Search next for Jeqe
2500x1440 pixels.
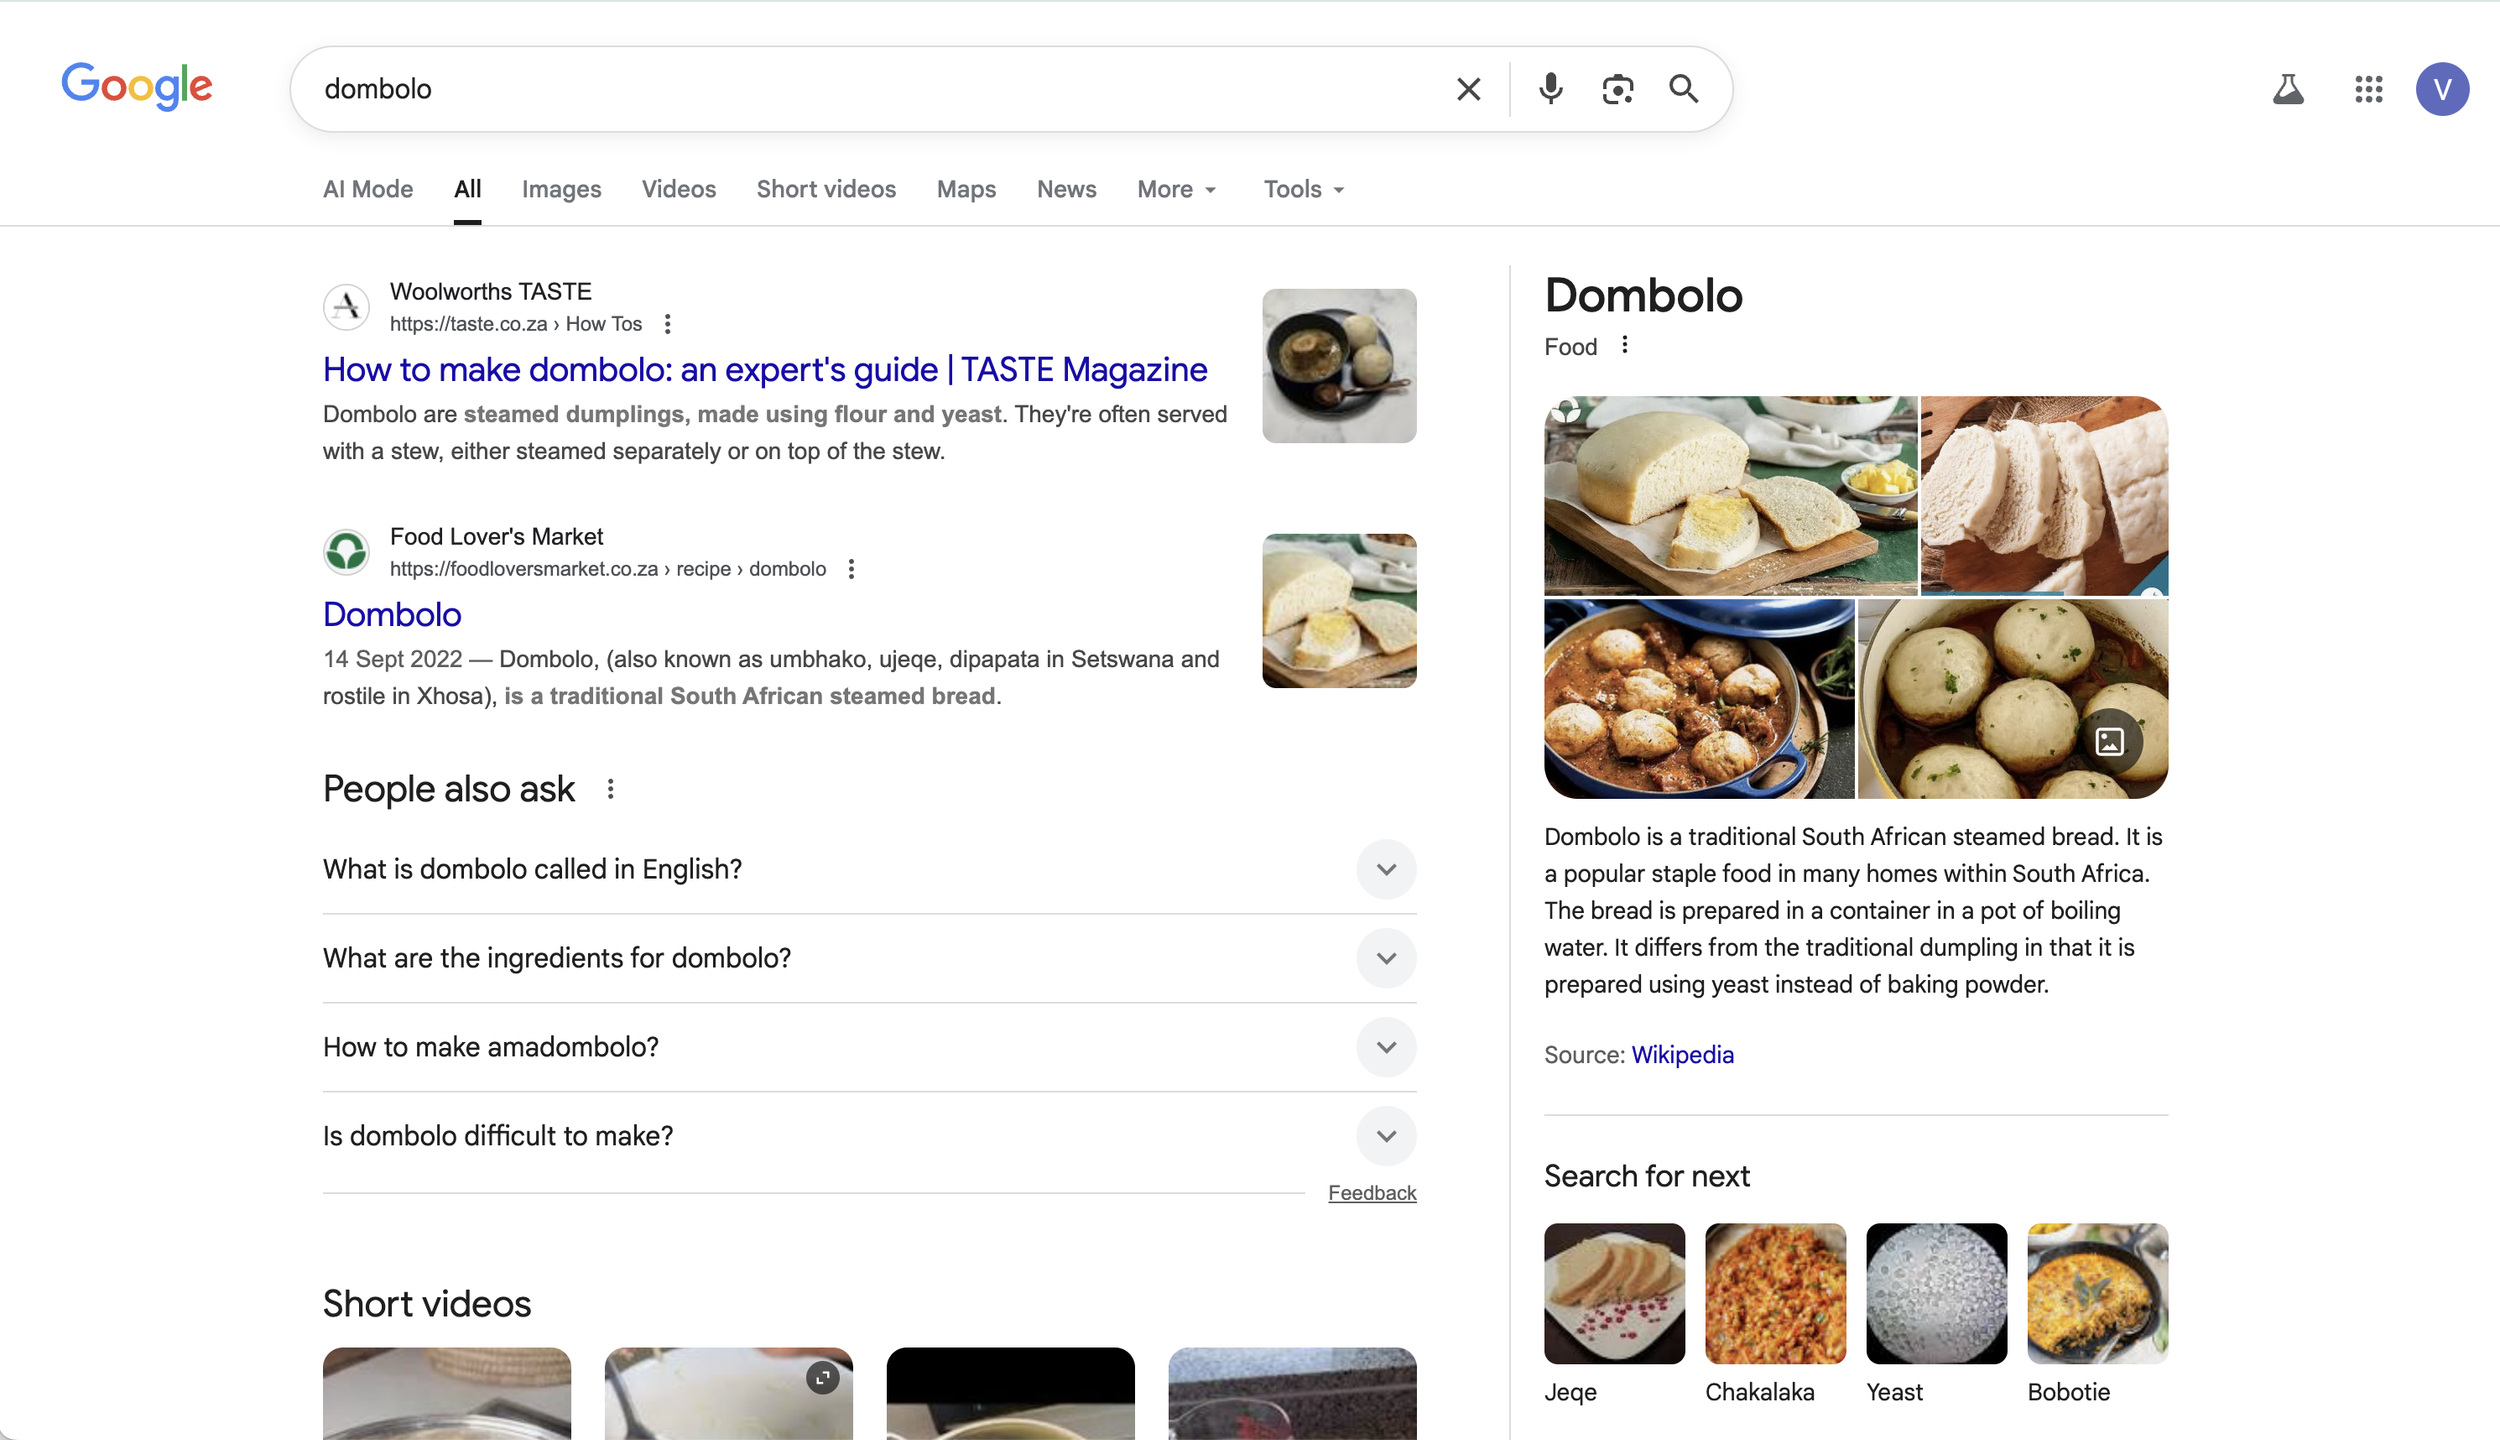[1614, 1314]
